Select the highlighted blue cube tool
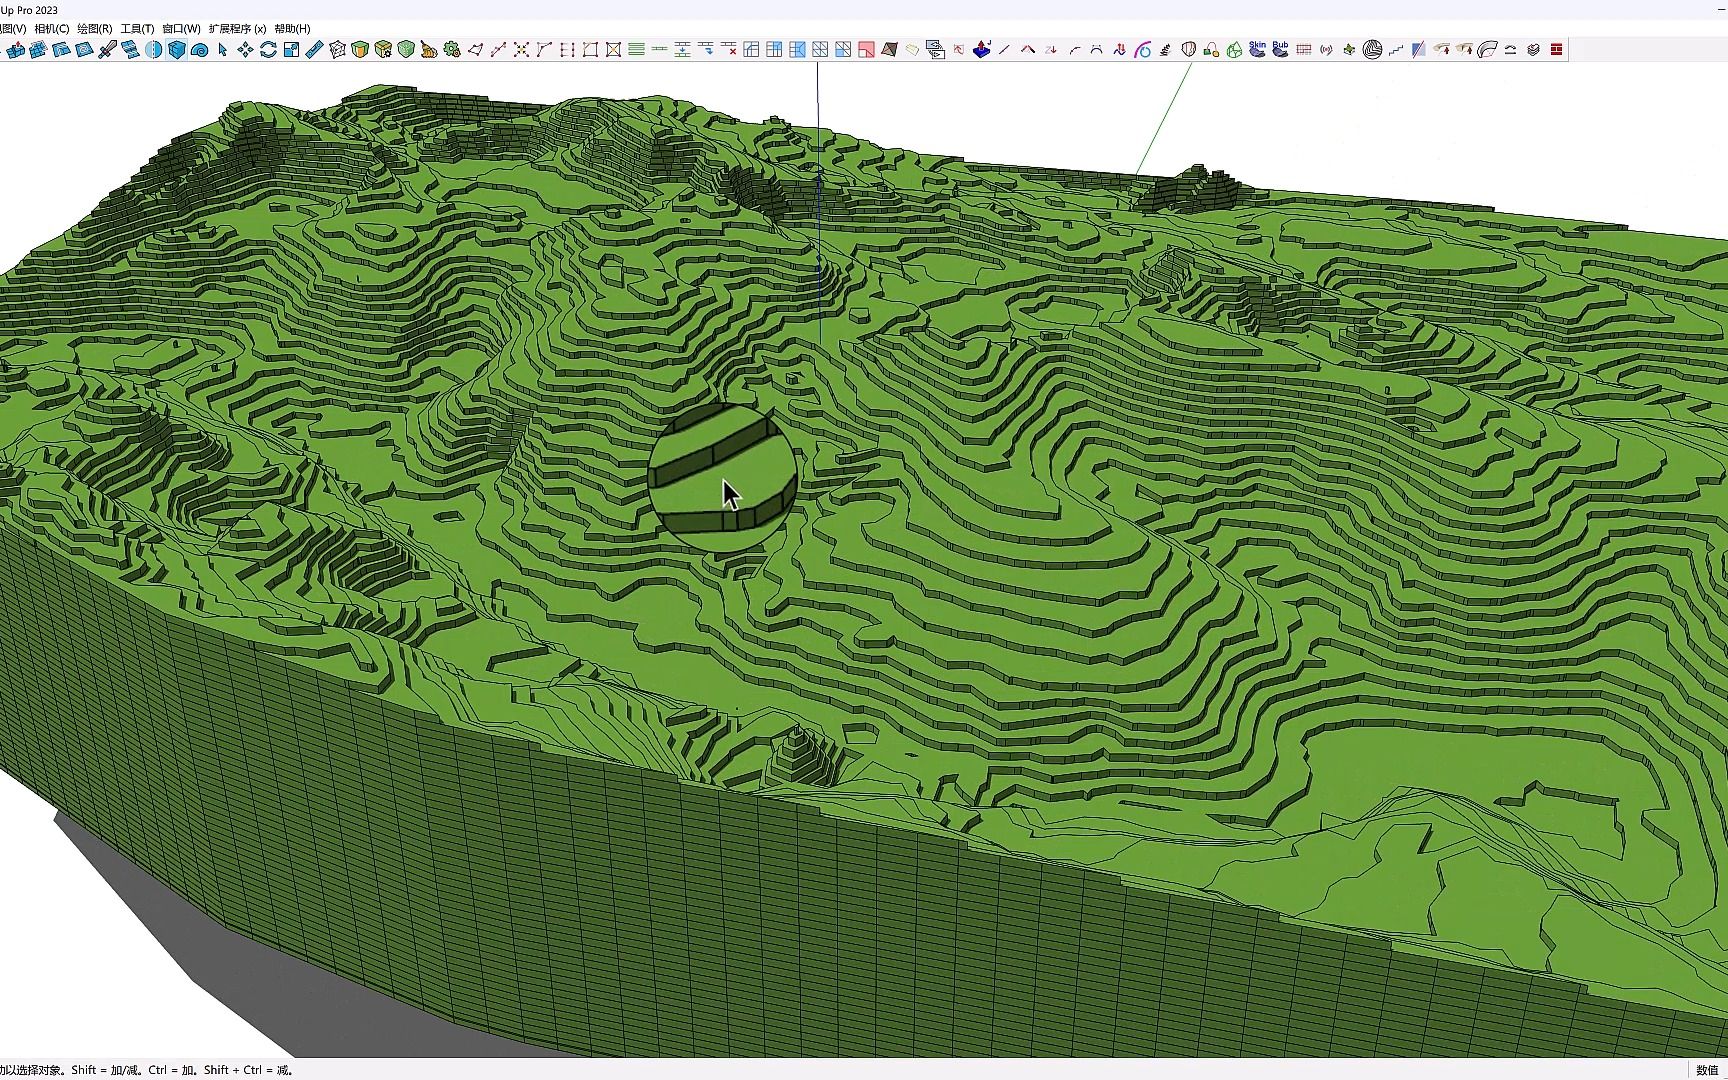This screenshot has height=1080, width=1728. pyautogui.click(x=176, y=49)
